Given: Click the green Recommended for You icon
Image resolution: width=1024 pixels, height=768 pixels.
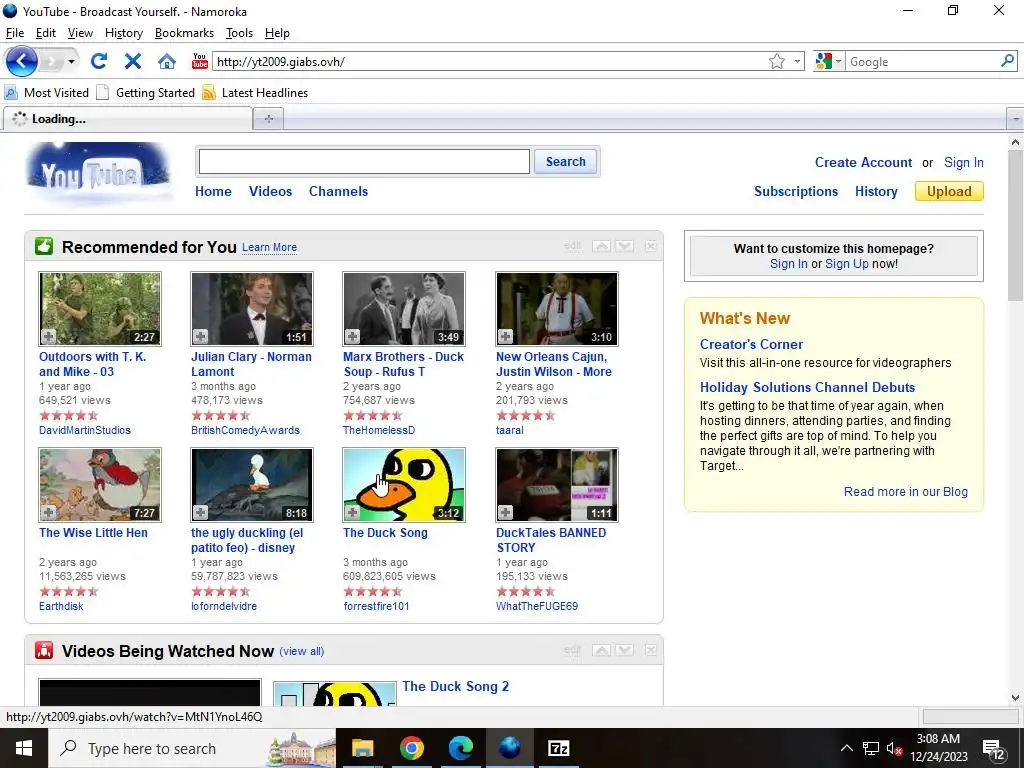Looking at the screenshot, I should pyautogui.click(x=44, y=246).
